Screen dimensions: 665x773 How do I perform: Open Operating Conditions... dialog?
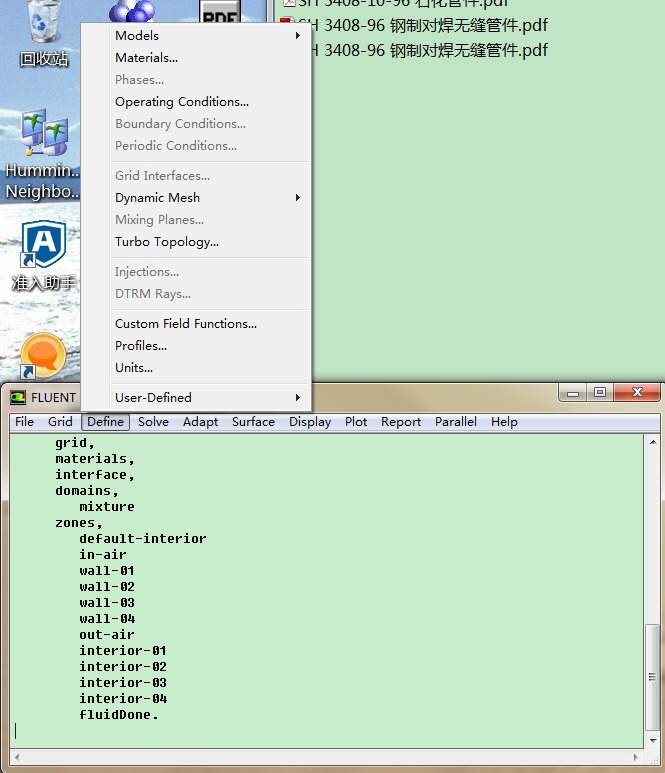point(196,102)
